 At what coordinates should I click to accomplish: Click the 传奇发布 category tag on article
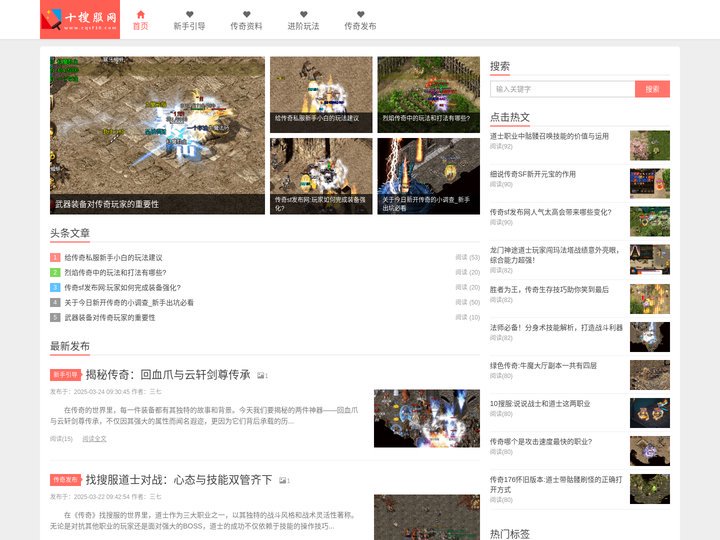pyautogui.click(x=65, y=480)
